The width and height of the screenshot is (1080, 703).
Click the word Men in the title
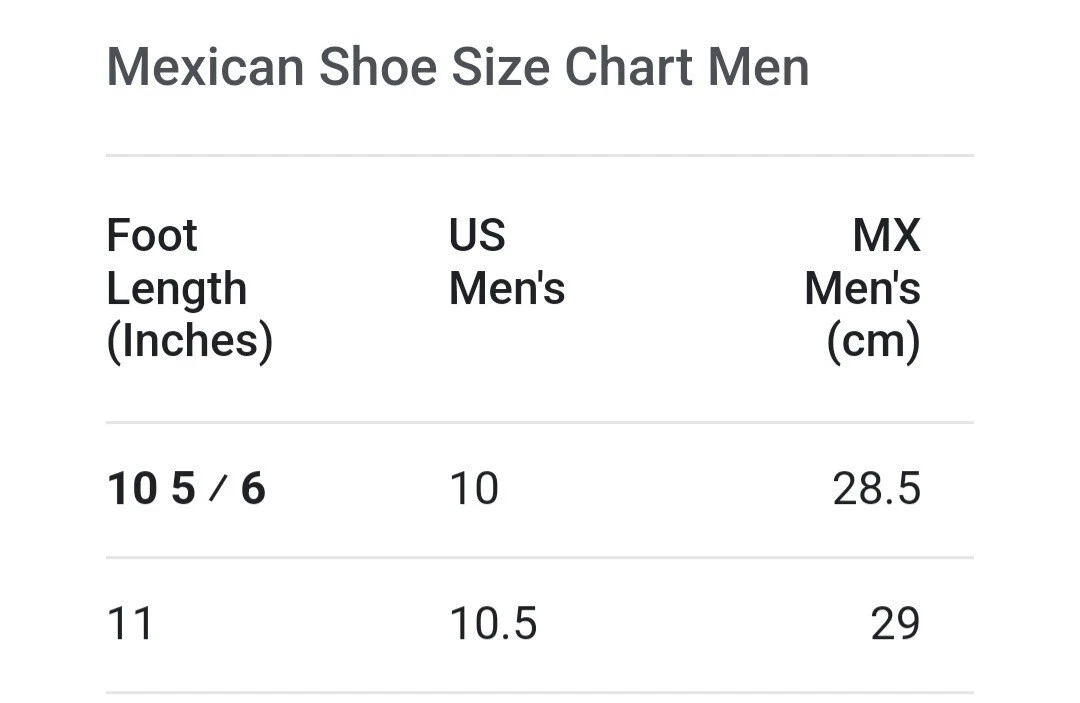click(x=759, y=67)
